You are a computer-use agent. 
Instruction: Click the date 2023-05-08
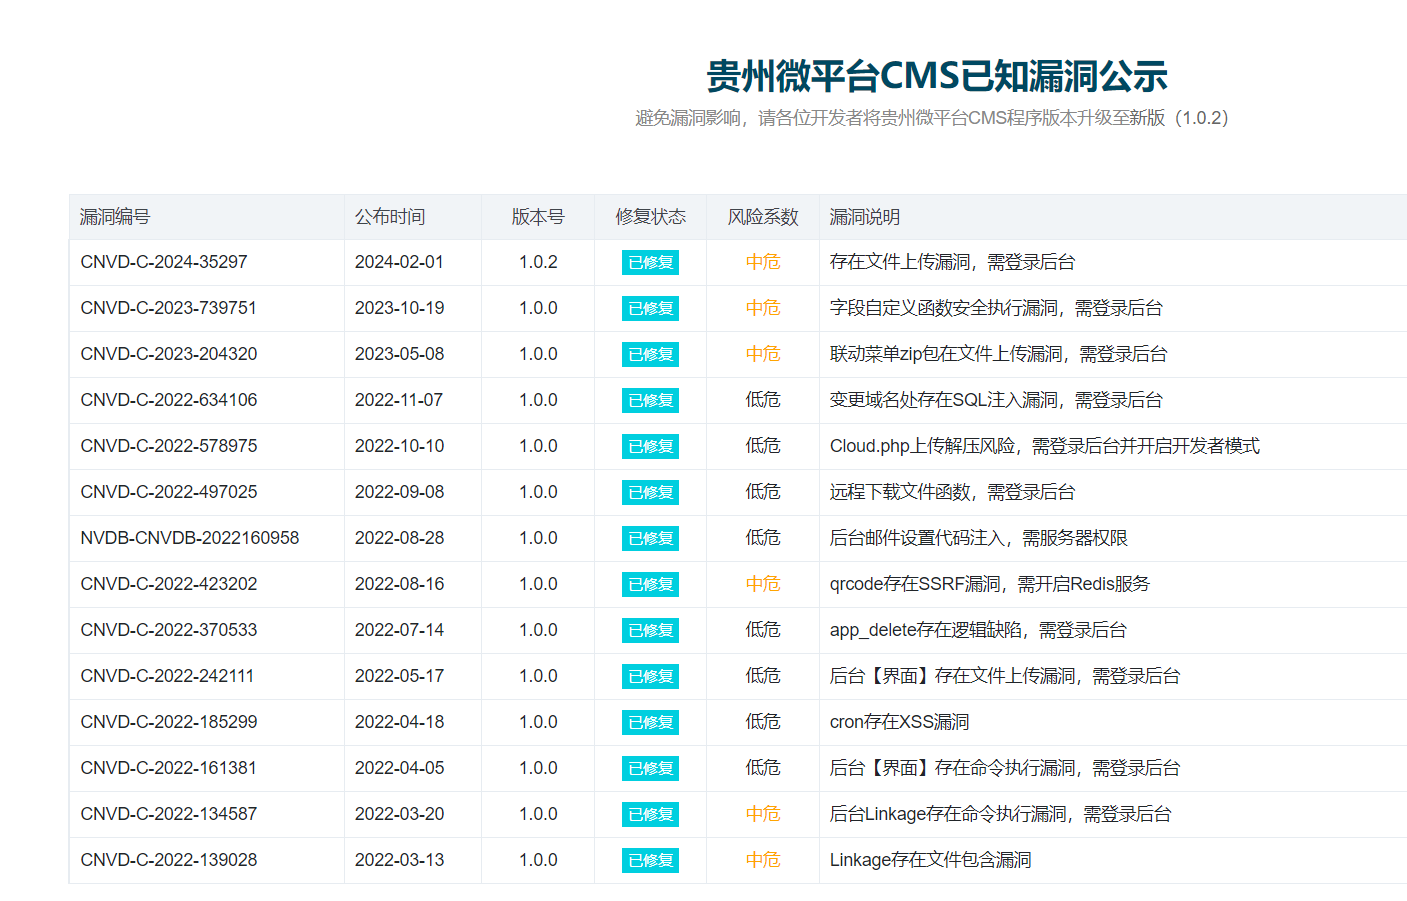(x=399, y=354)
